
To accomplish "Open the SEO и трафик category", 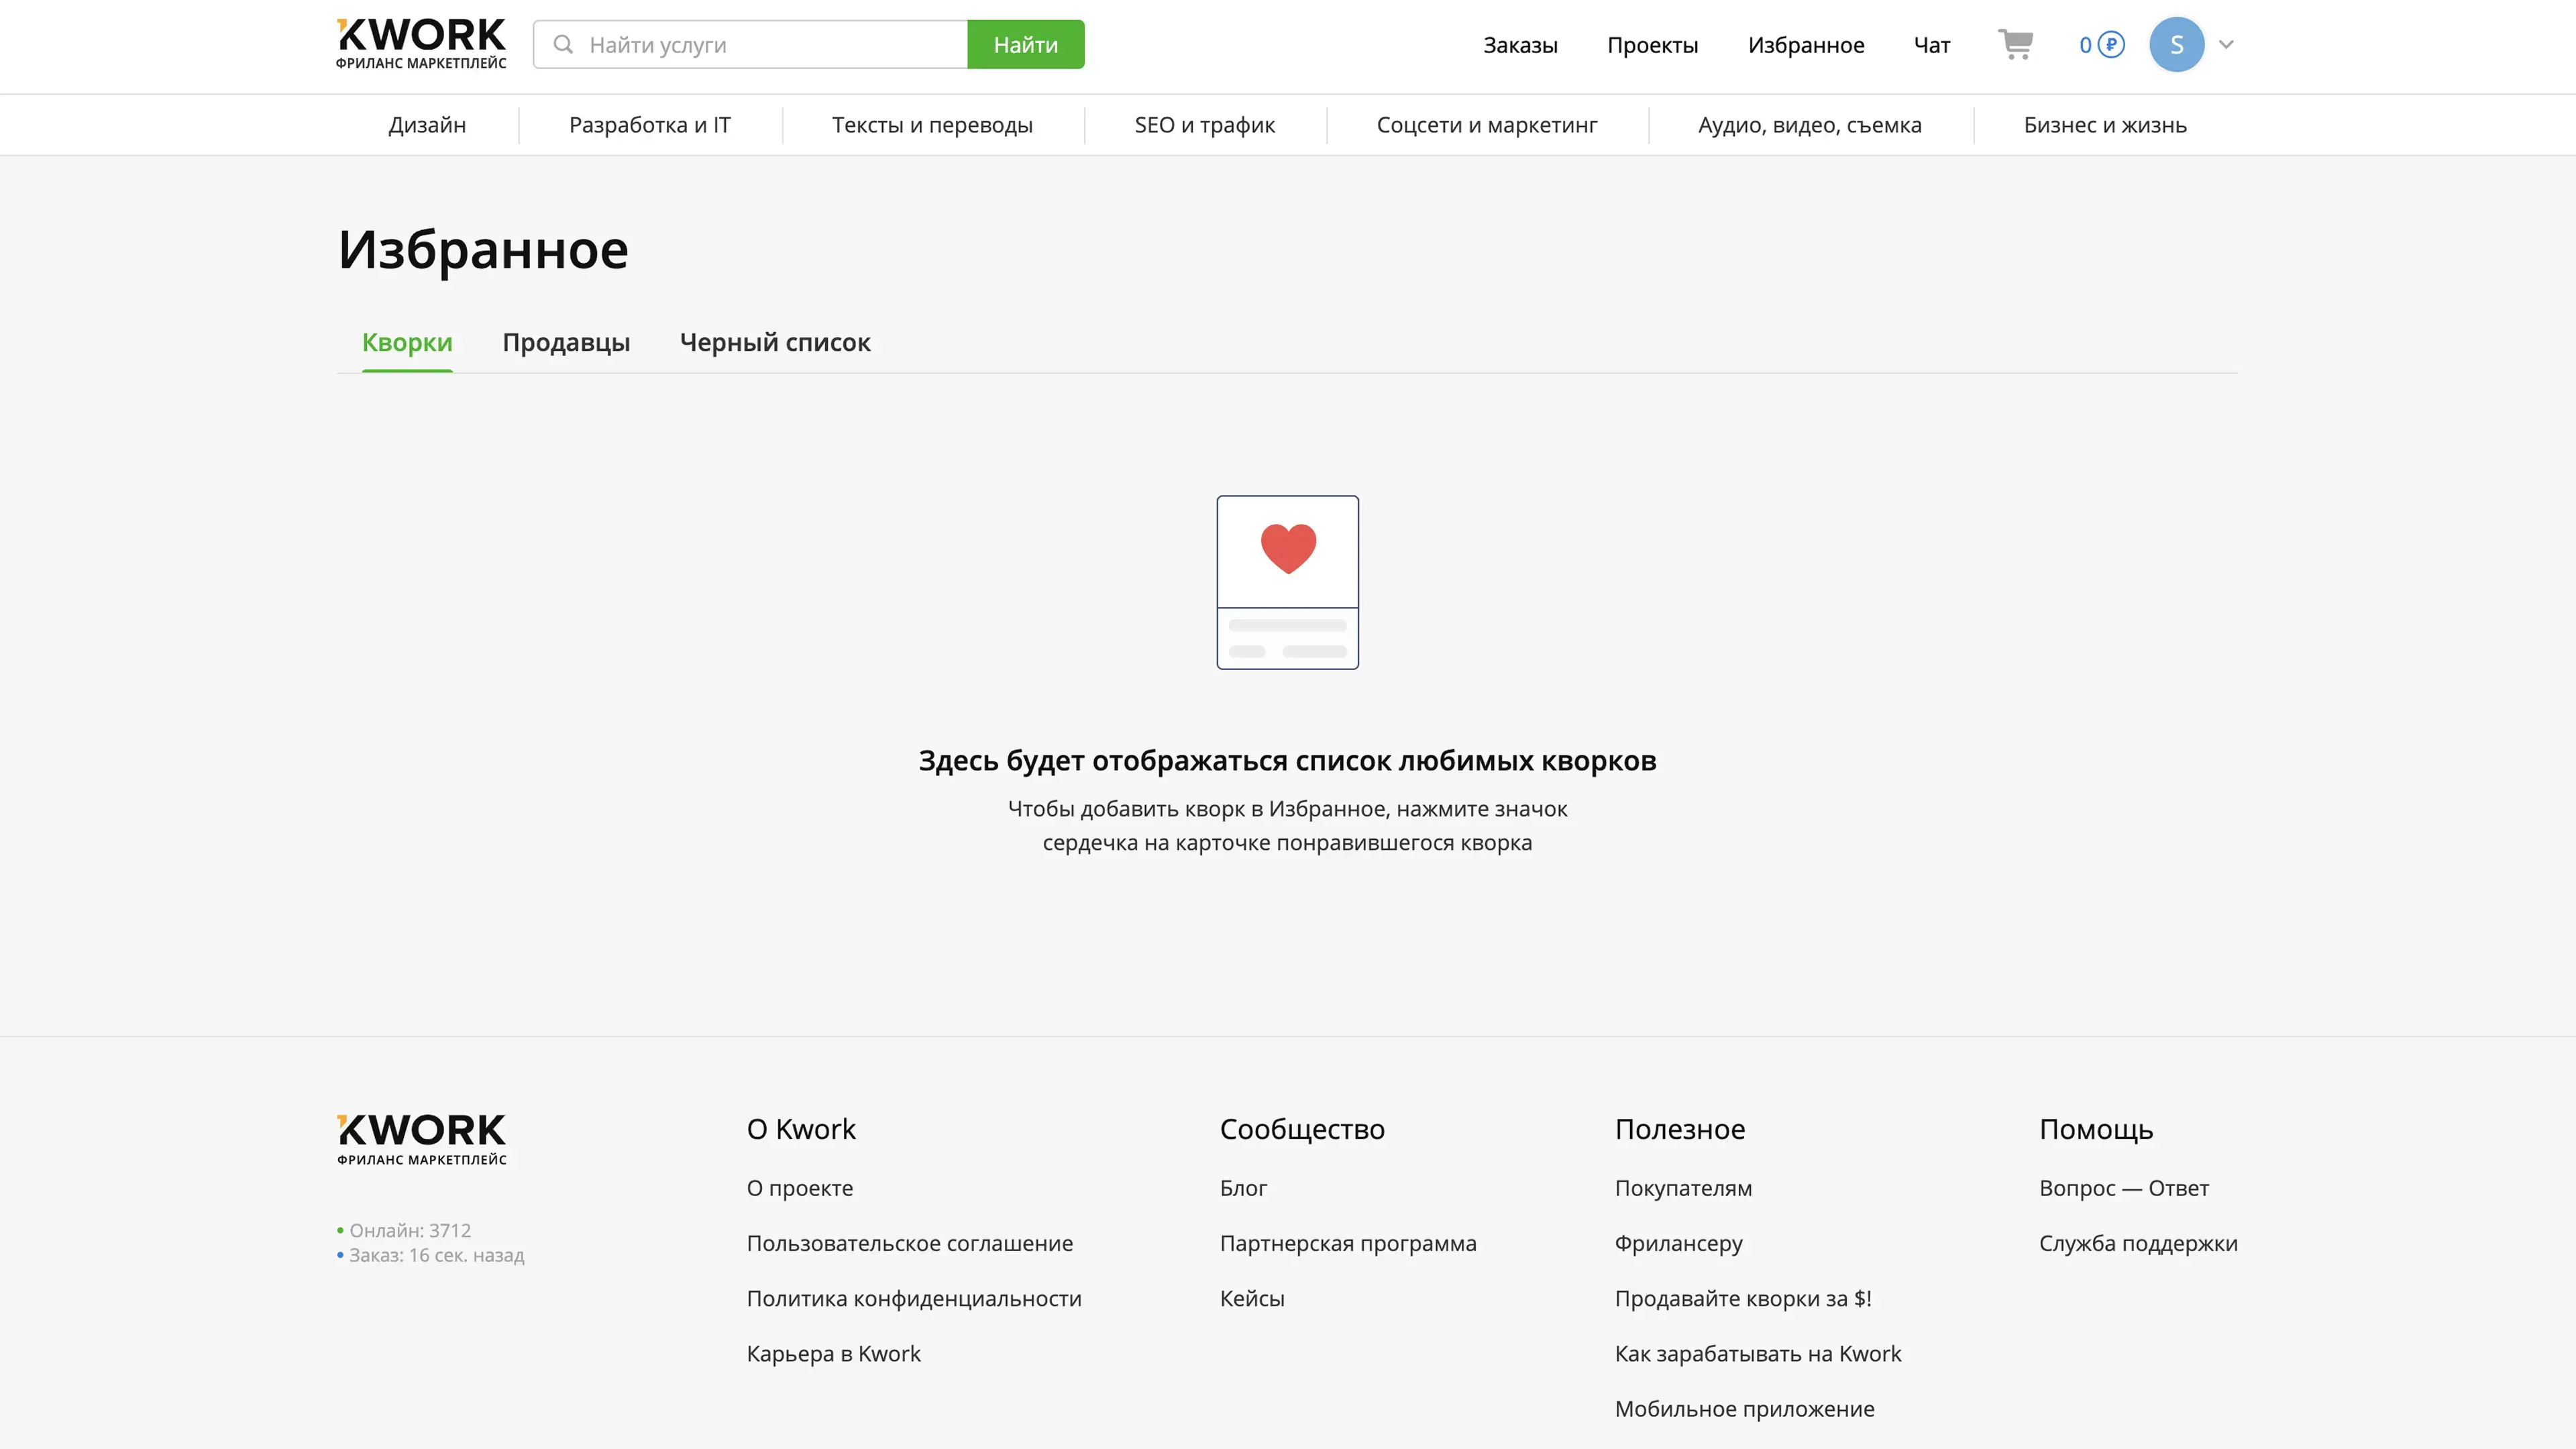I will tap(1204, 125).
